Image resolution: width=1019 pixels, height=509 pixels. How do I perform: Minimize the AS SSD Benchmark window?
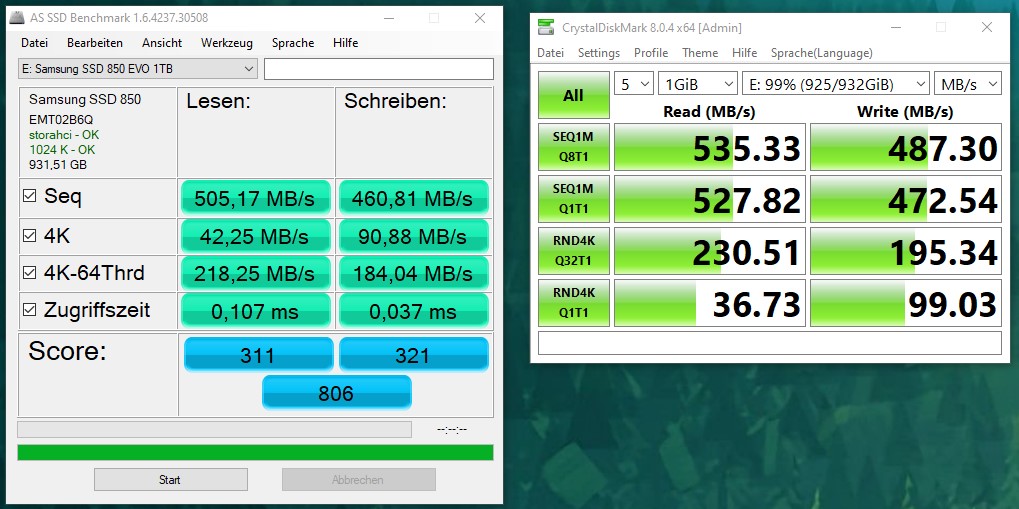pyautogui.click(x=387, y=18)
